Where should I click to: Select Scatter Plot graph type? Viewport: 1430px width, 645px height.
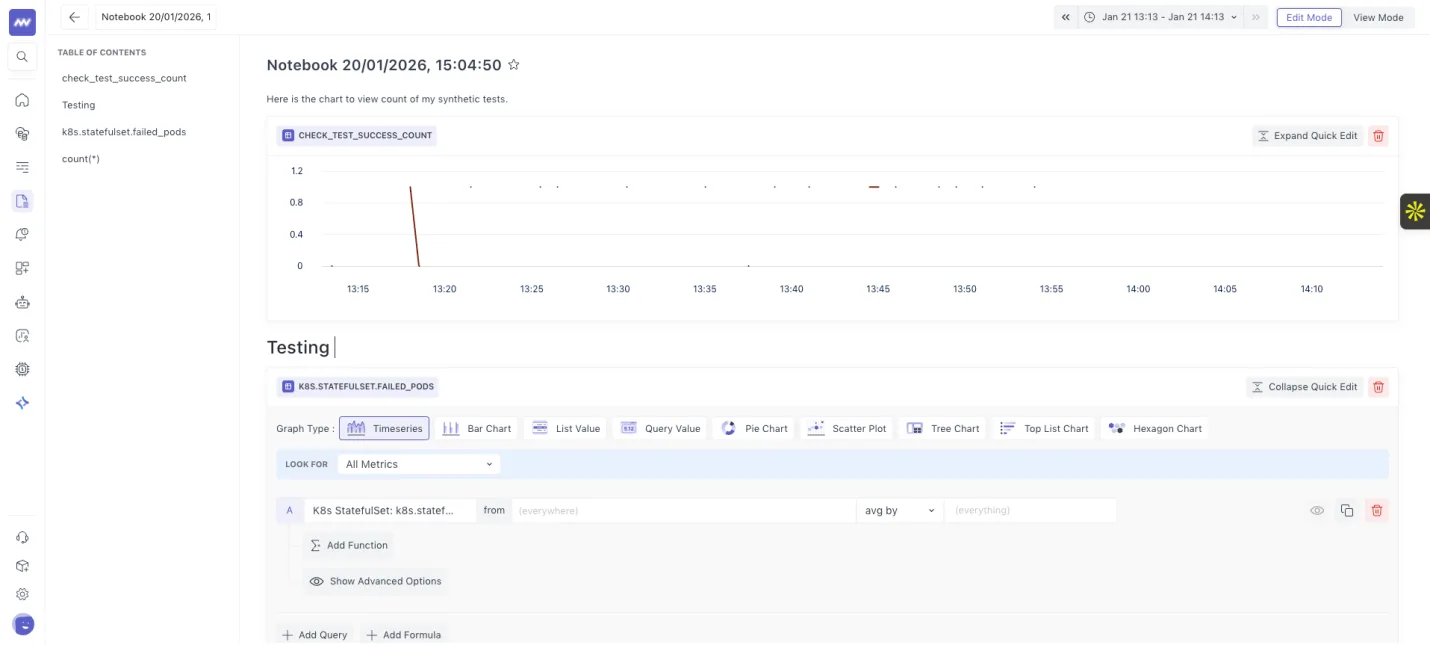tap(847, 428)
